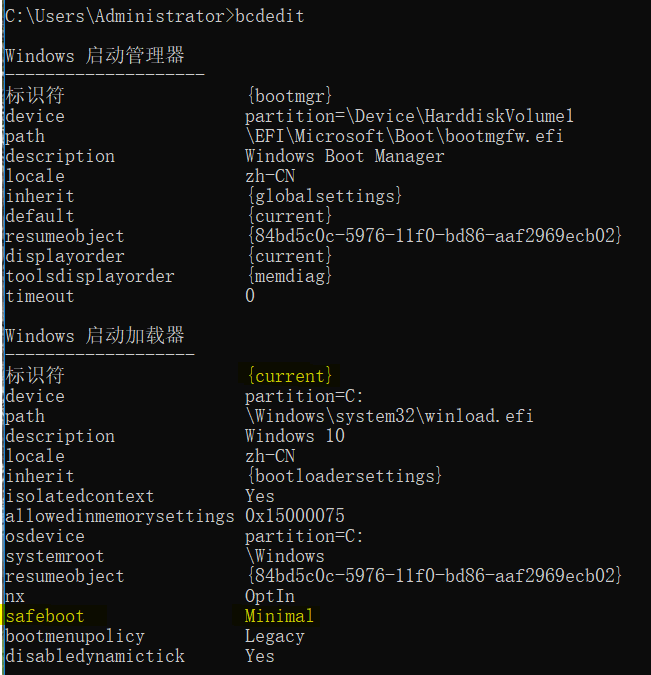Image resolution: width=651 pixels, height=675 pixels.
Task: Select the bootmgfw.efi path value
Action: 404,136
